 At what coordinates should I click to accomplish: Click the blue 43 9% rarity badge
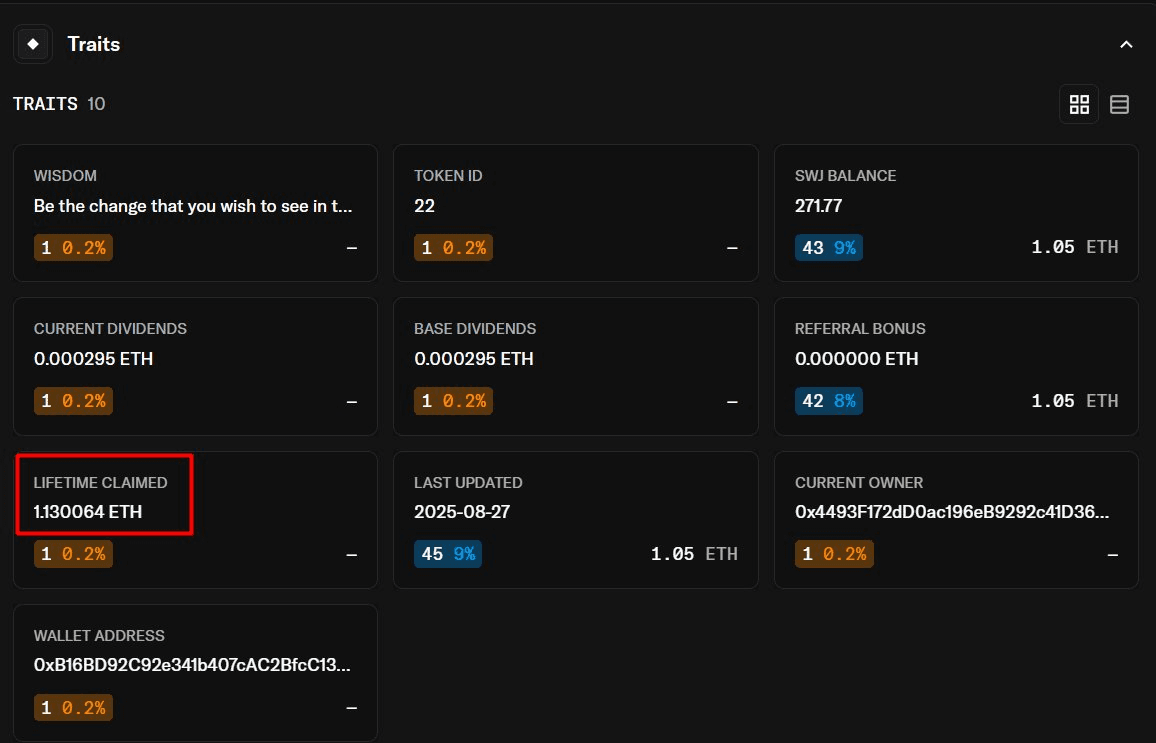pos(829,248)
